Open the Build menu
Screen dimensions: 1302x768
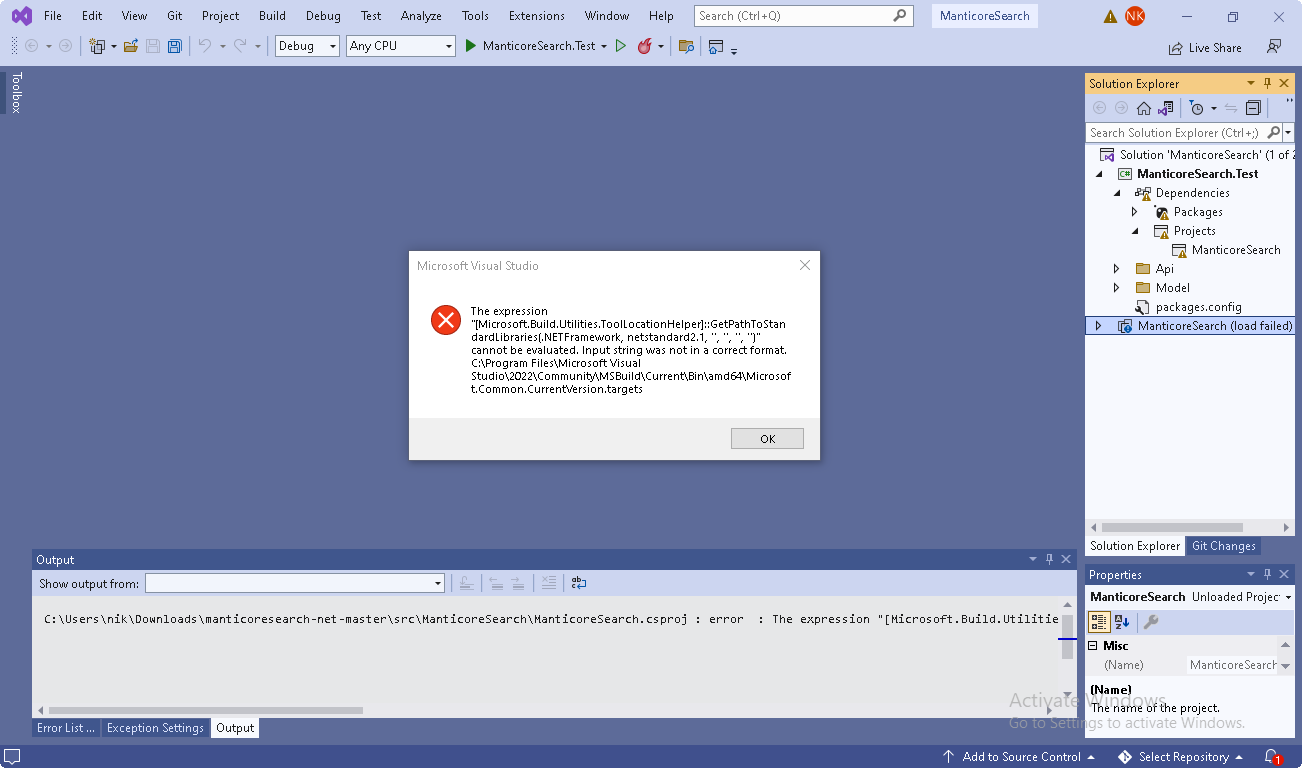(x=271, y=15)
